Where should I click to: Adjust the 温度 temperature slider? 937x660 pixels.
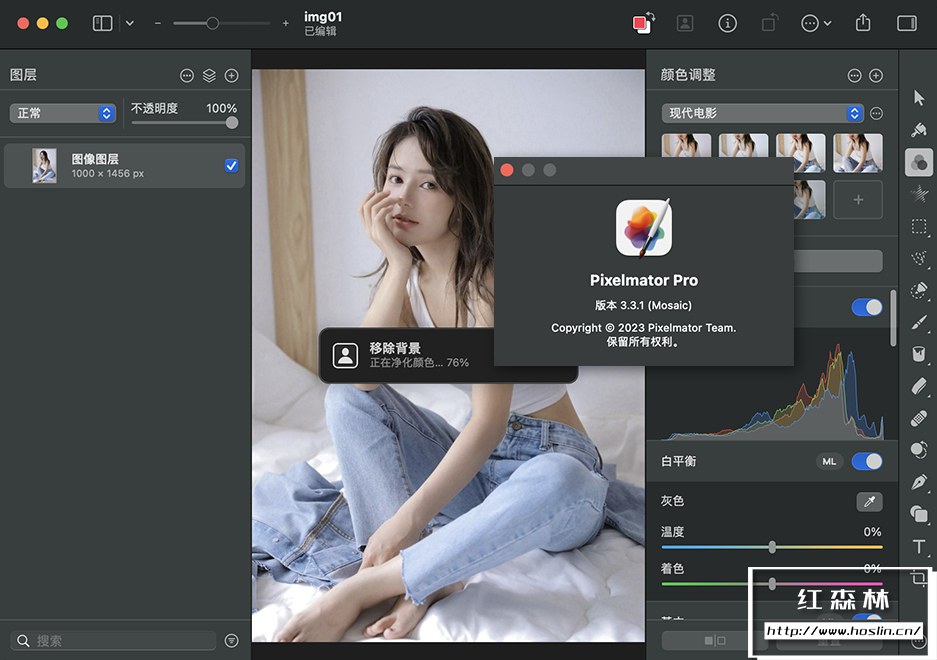[772, 546]
